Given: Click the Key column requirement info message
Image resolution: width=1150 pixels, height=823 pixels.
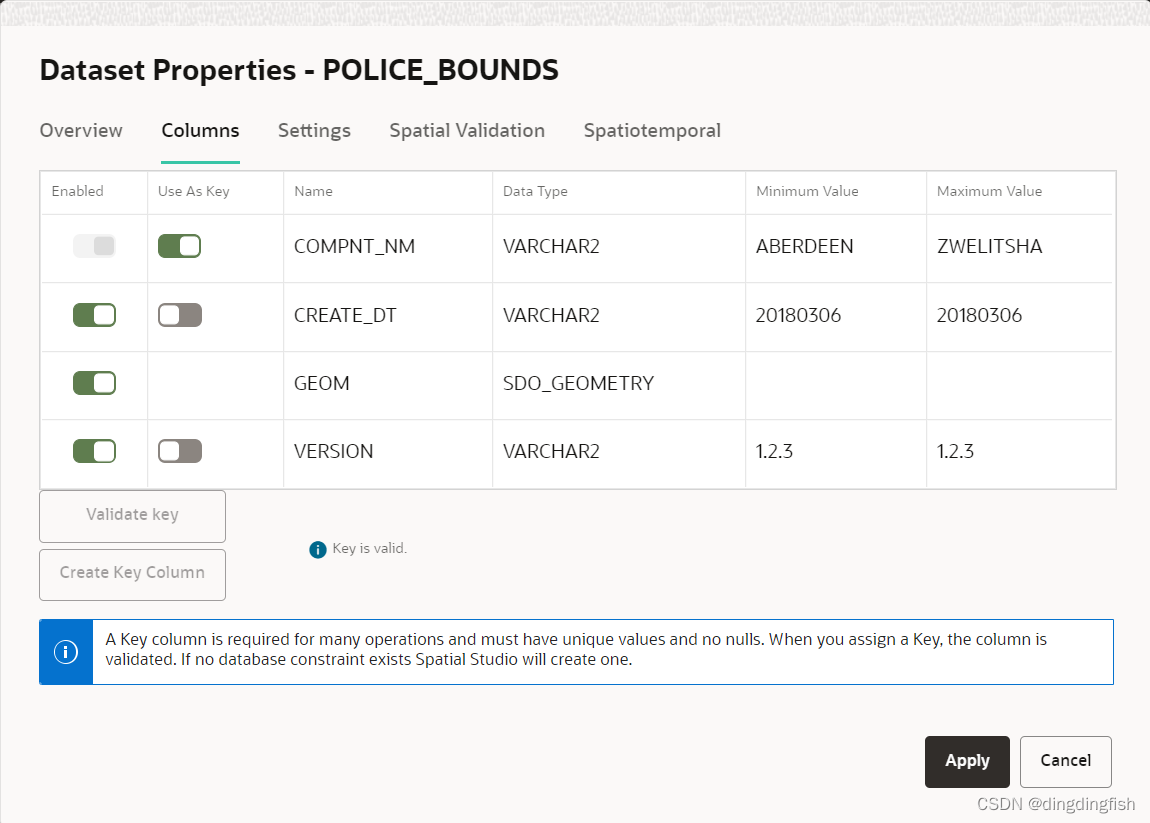Looking at the screenshot, I should 576,650.
